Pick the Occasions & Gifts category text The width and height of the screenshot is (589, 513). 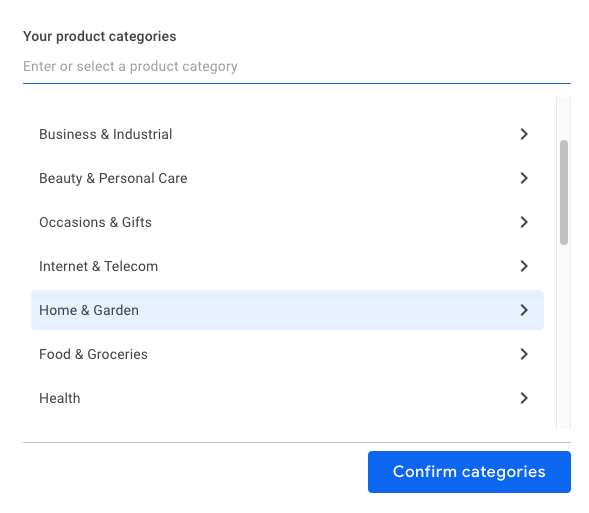[x=95, y=222]
